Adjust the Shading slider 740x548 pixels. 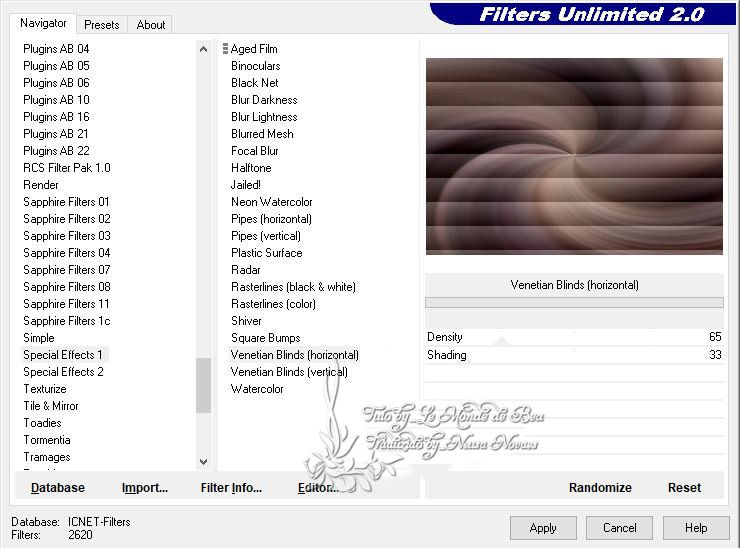(x=574, y=355)
